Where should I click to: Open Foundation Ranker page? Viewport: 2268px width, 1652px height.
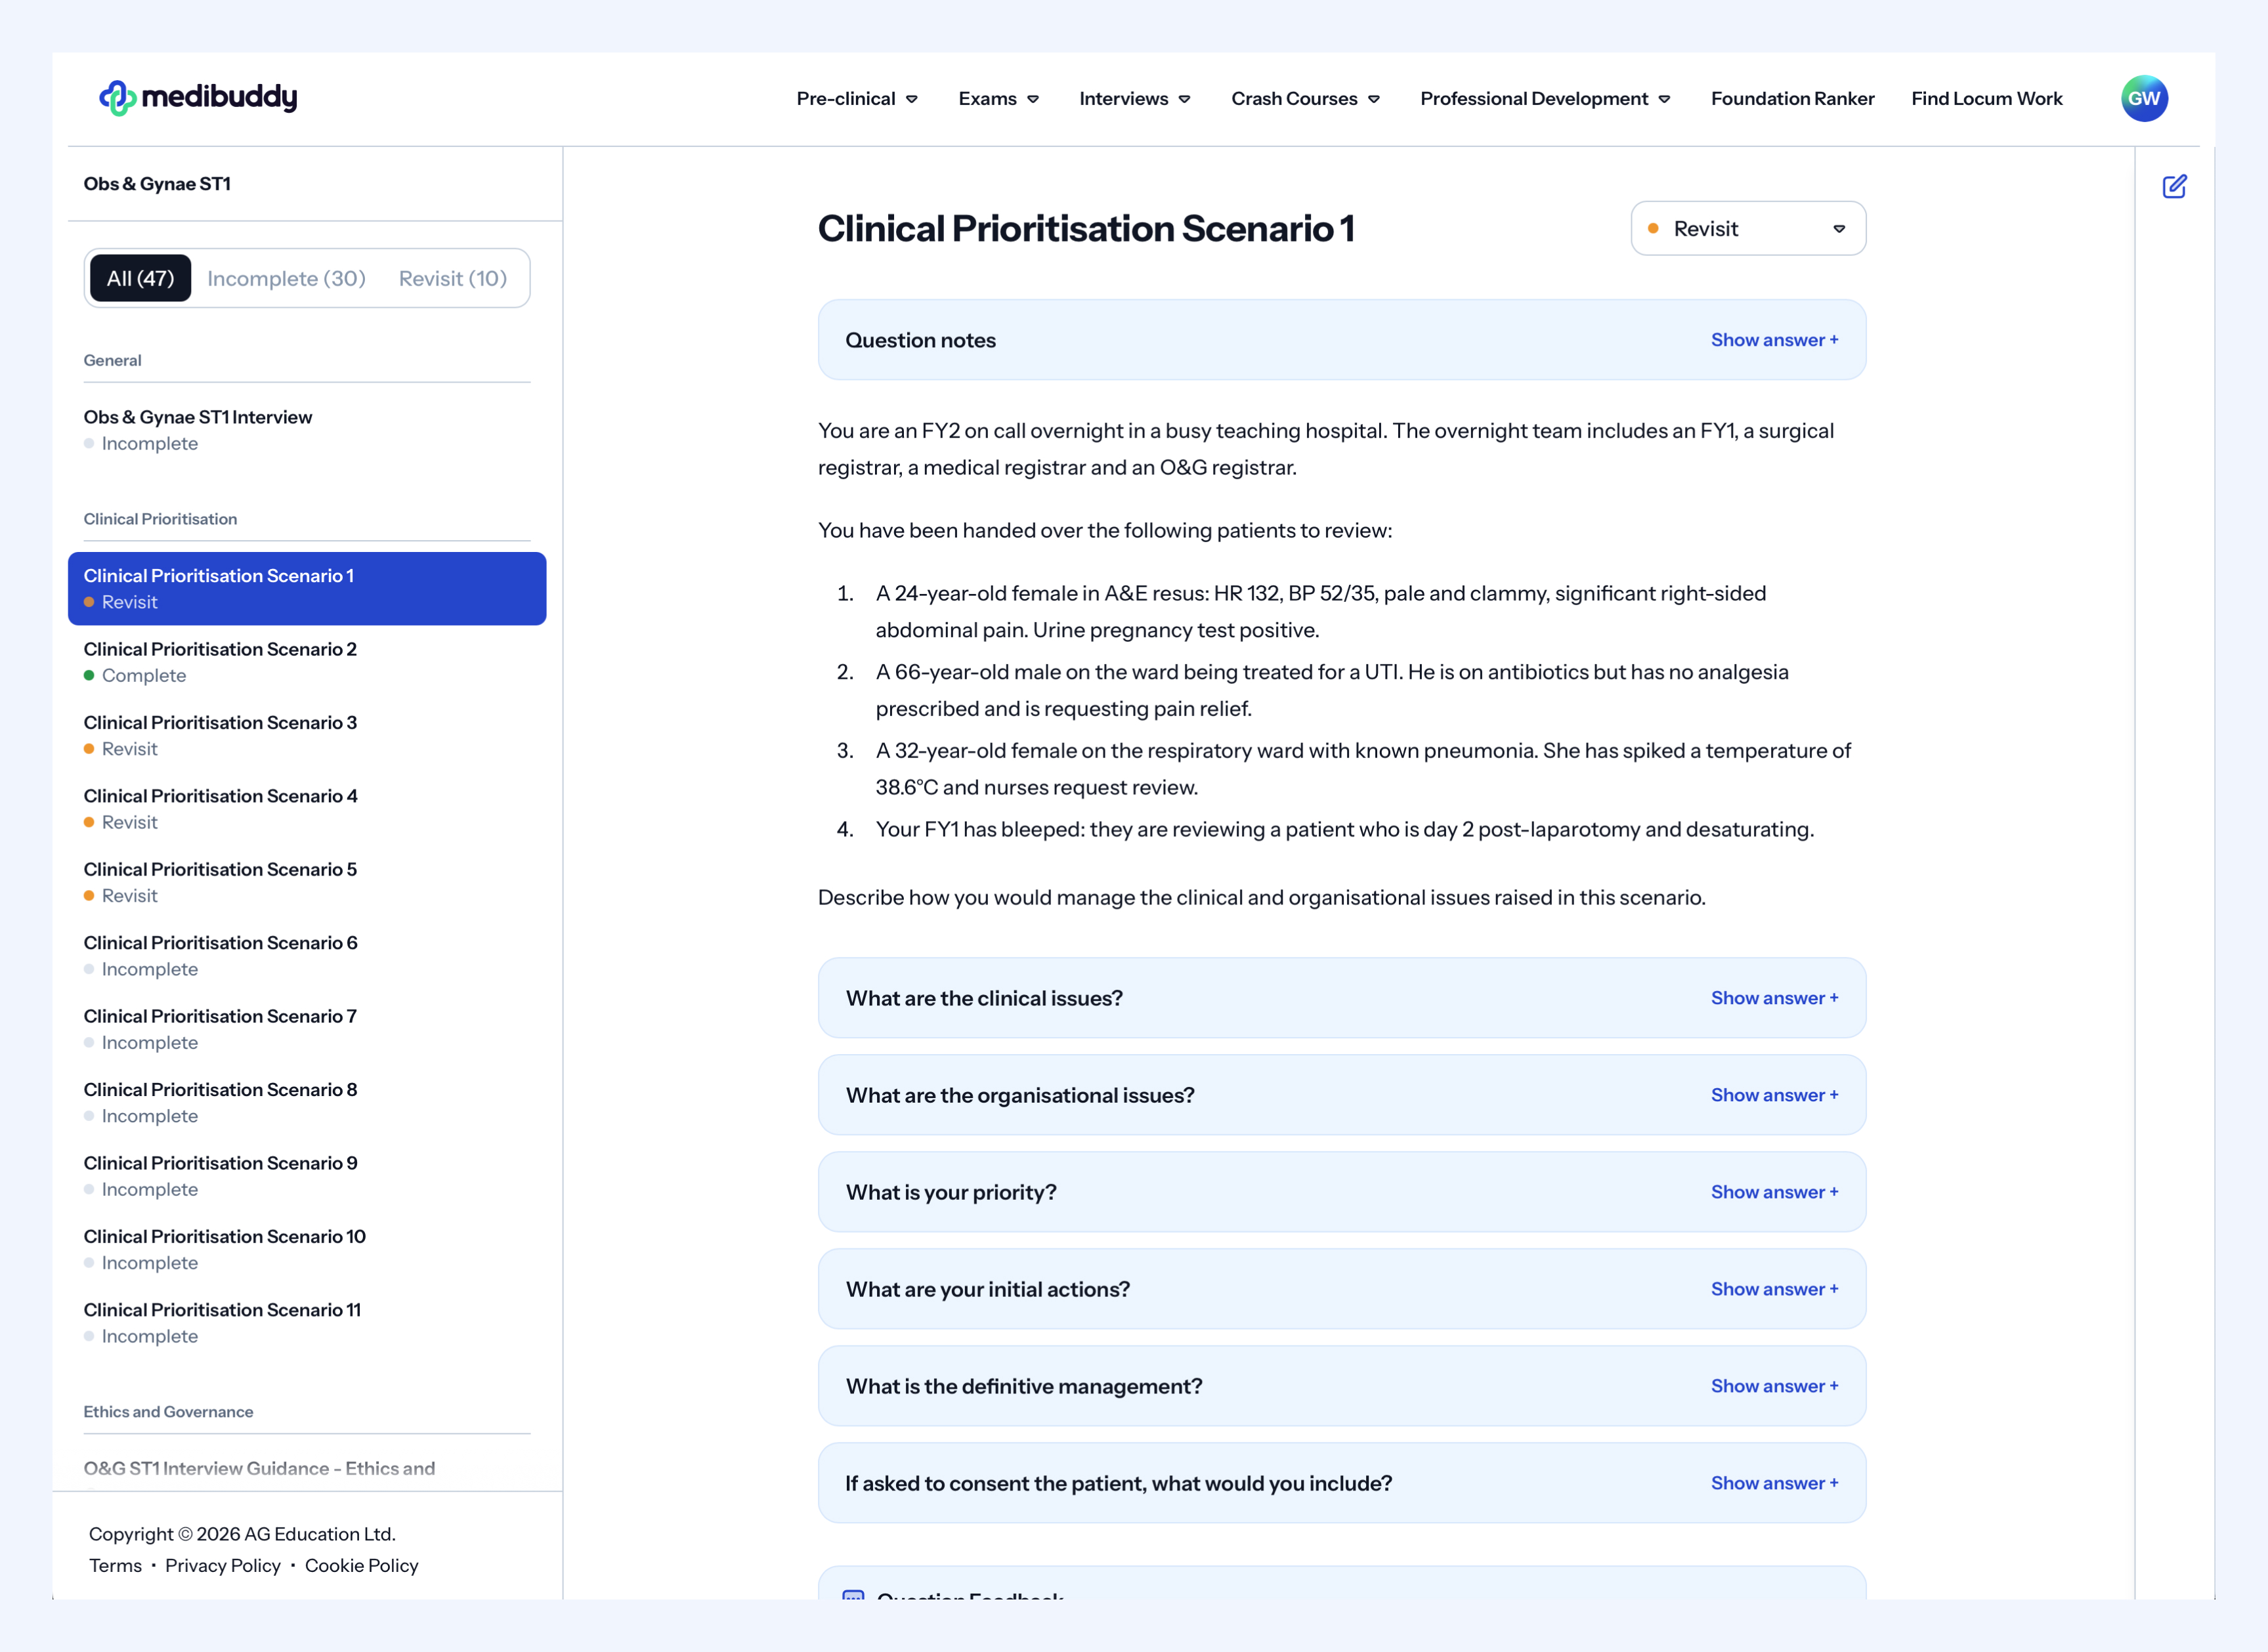(x=1792, y=99)
